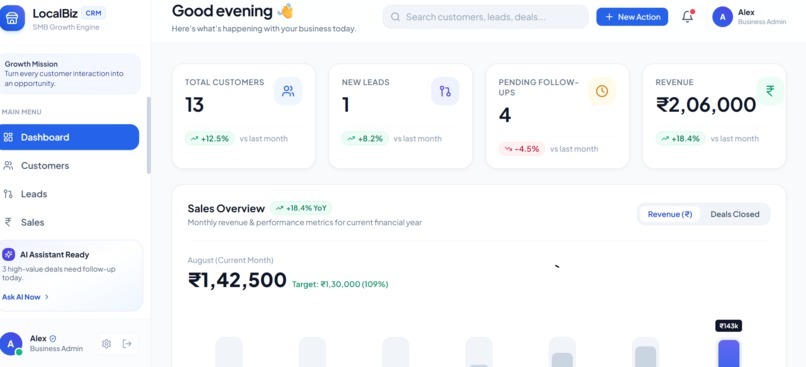Click the CRM badge beside LocalBiz
This screenshot has height=367, width=806.
(93, 13)
